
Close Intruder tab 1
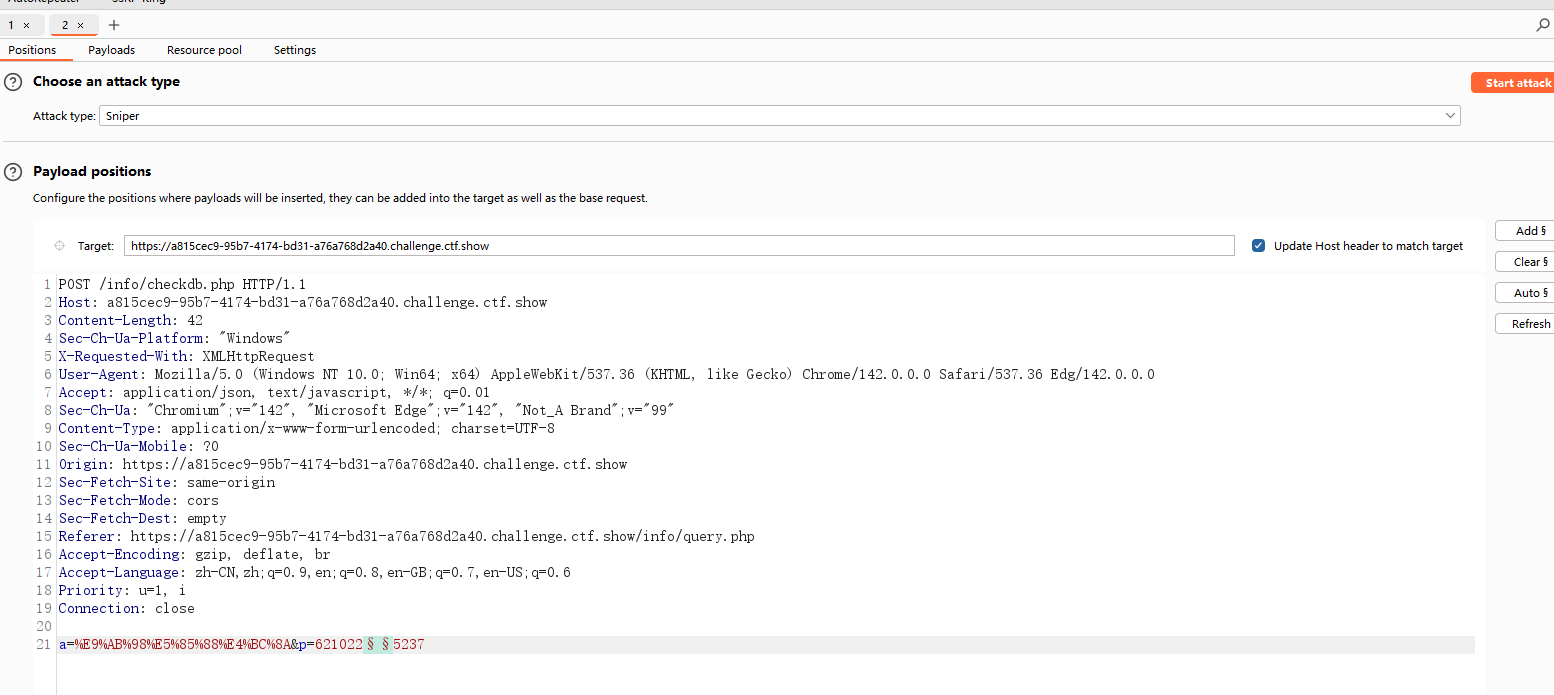pos(26,25)
